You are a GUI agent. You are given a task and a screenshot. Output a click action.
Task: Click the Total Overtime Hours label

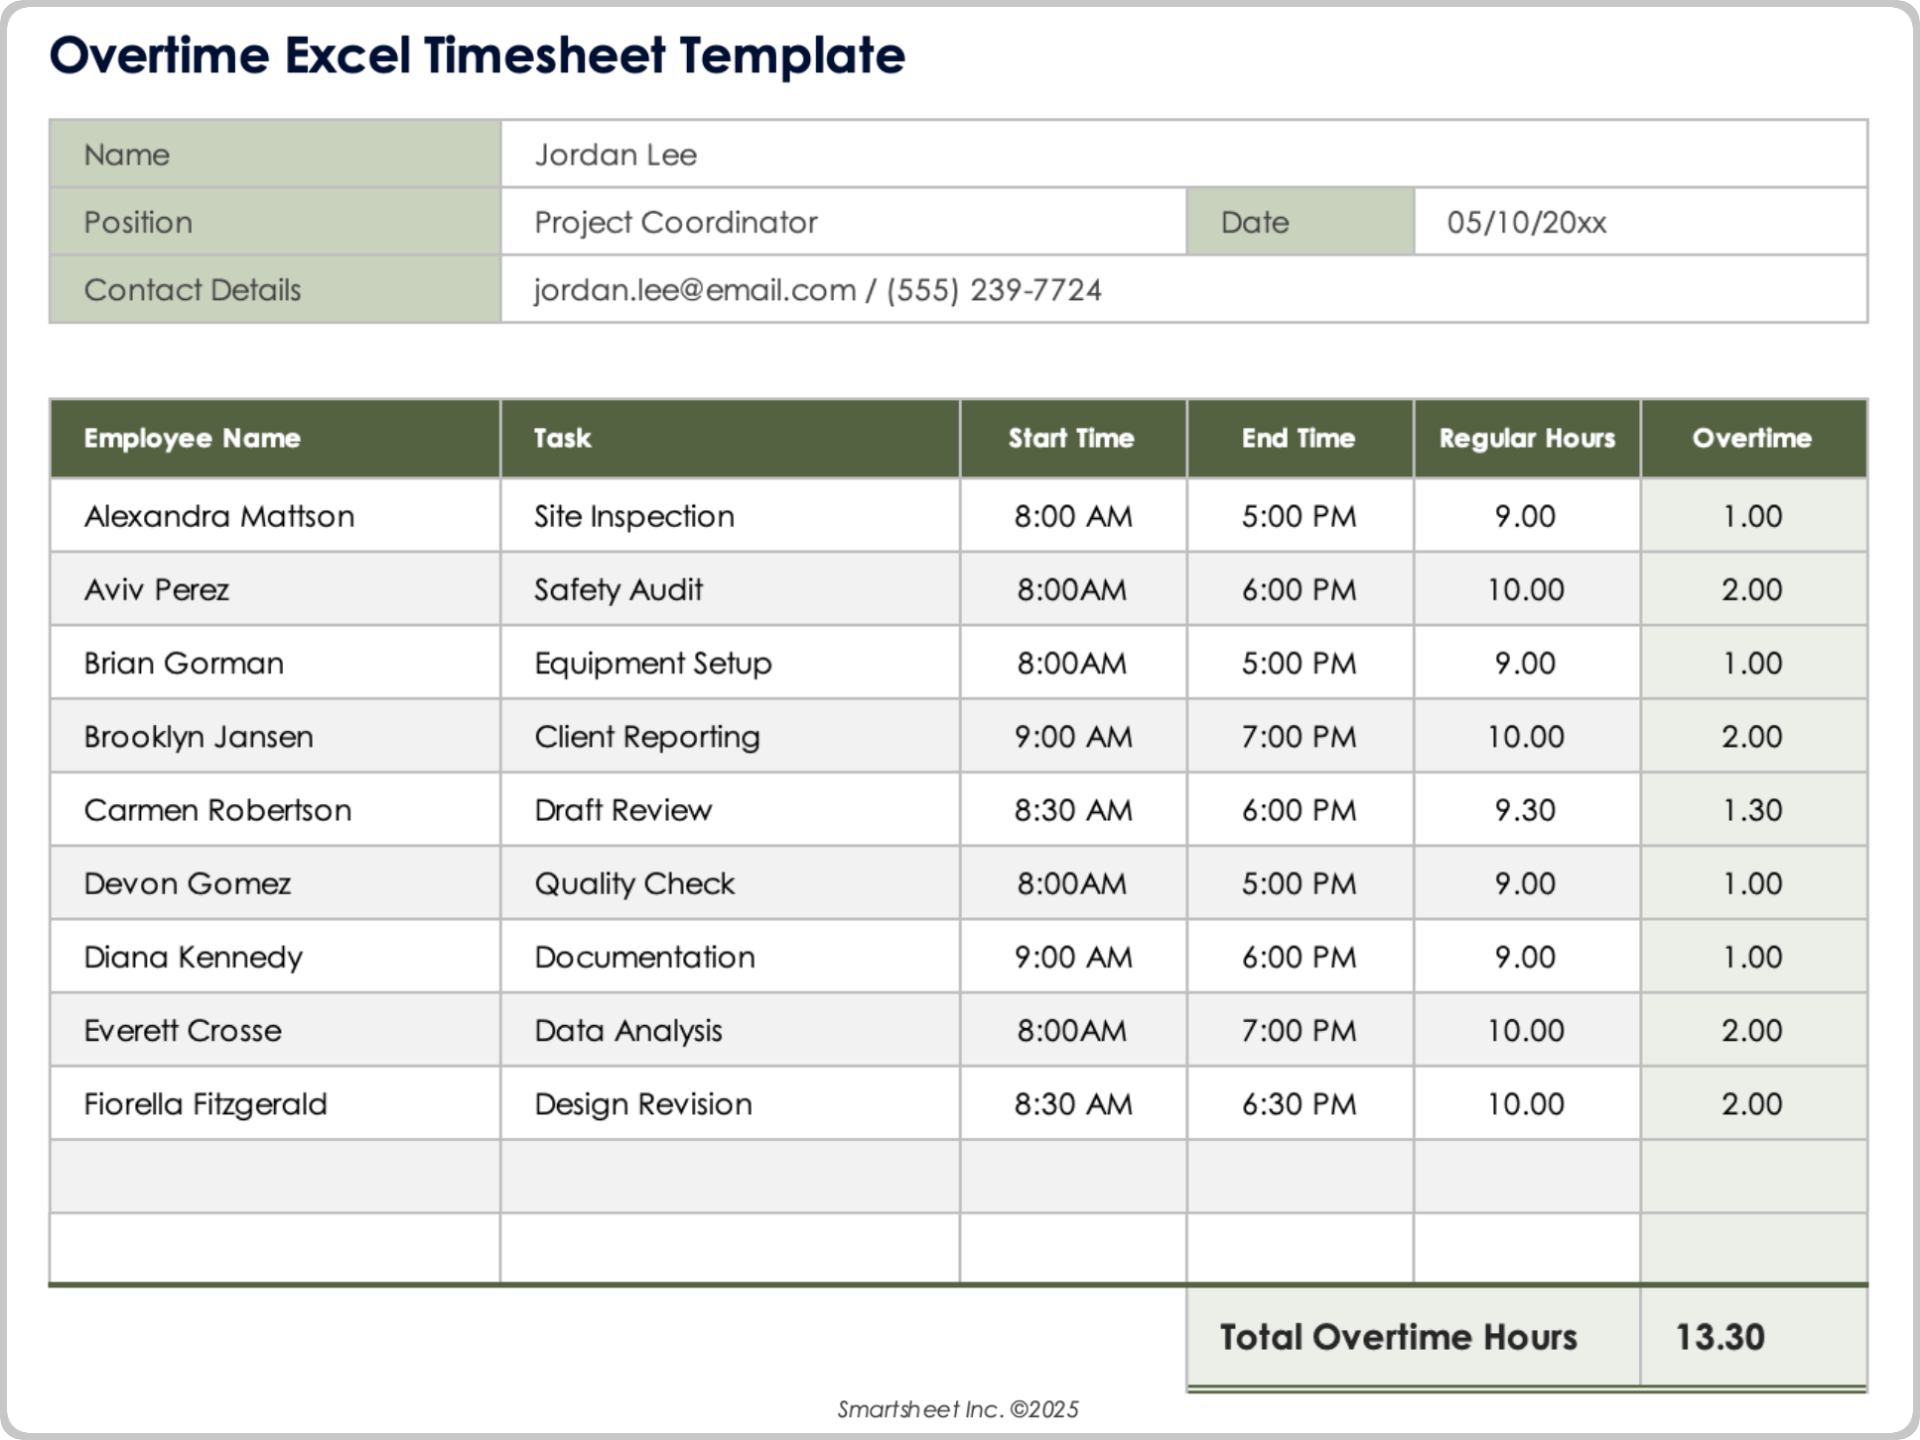point(1398,1336)
